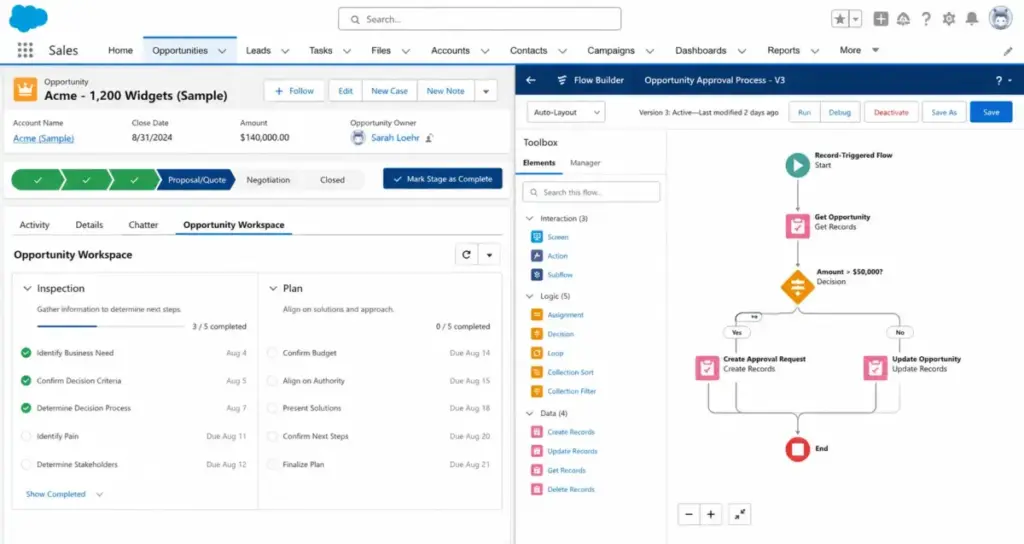Open the Setup gear icon
Viewport: 1024px width, 544px height.
949,19
